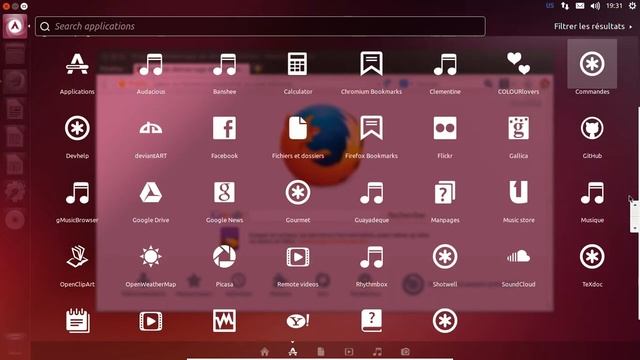Viewport: 640px width, 360px height.
Task: Open the mail envelope indicator
Action: tap(580, 6)
